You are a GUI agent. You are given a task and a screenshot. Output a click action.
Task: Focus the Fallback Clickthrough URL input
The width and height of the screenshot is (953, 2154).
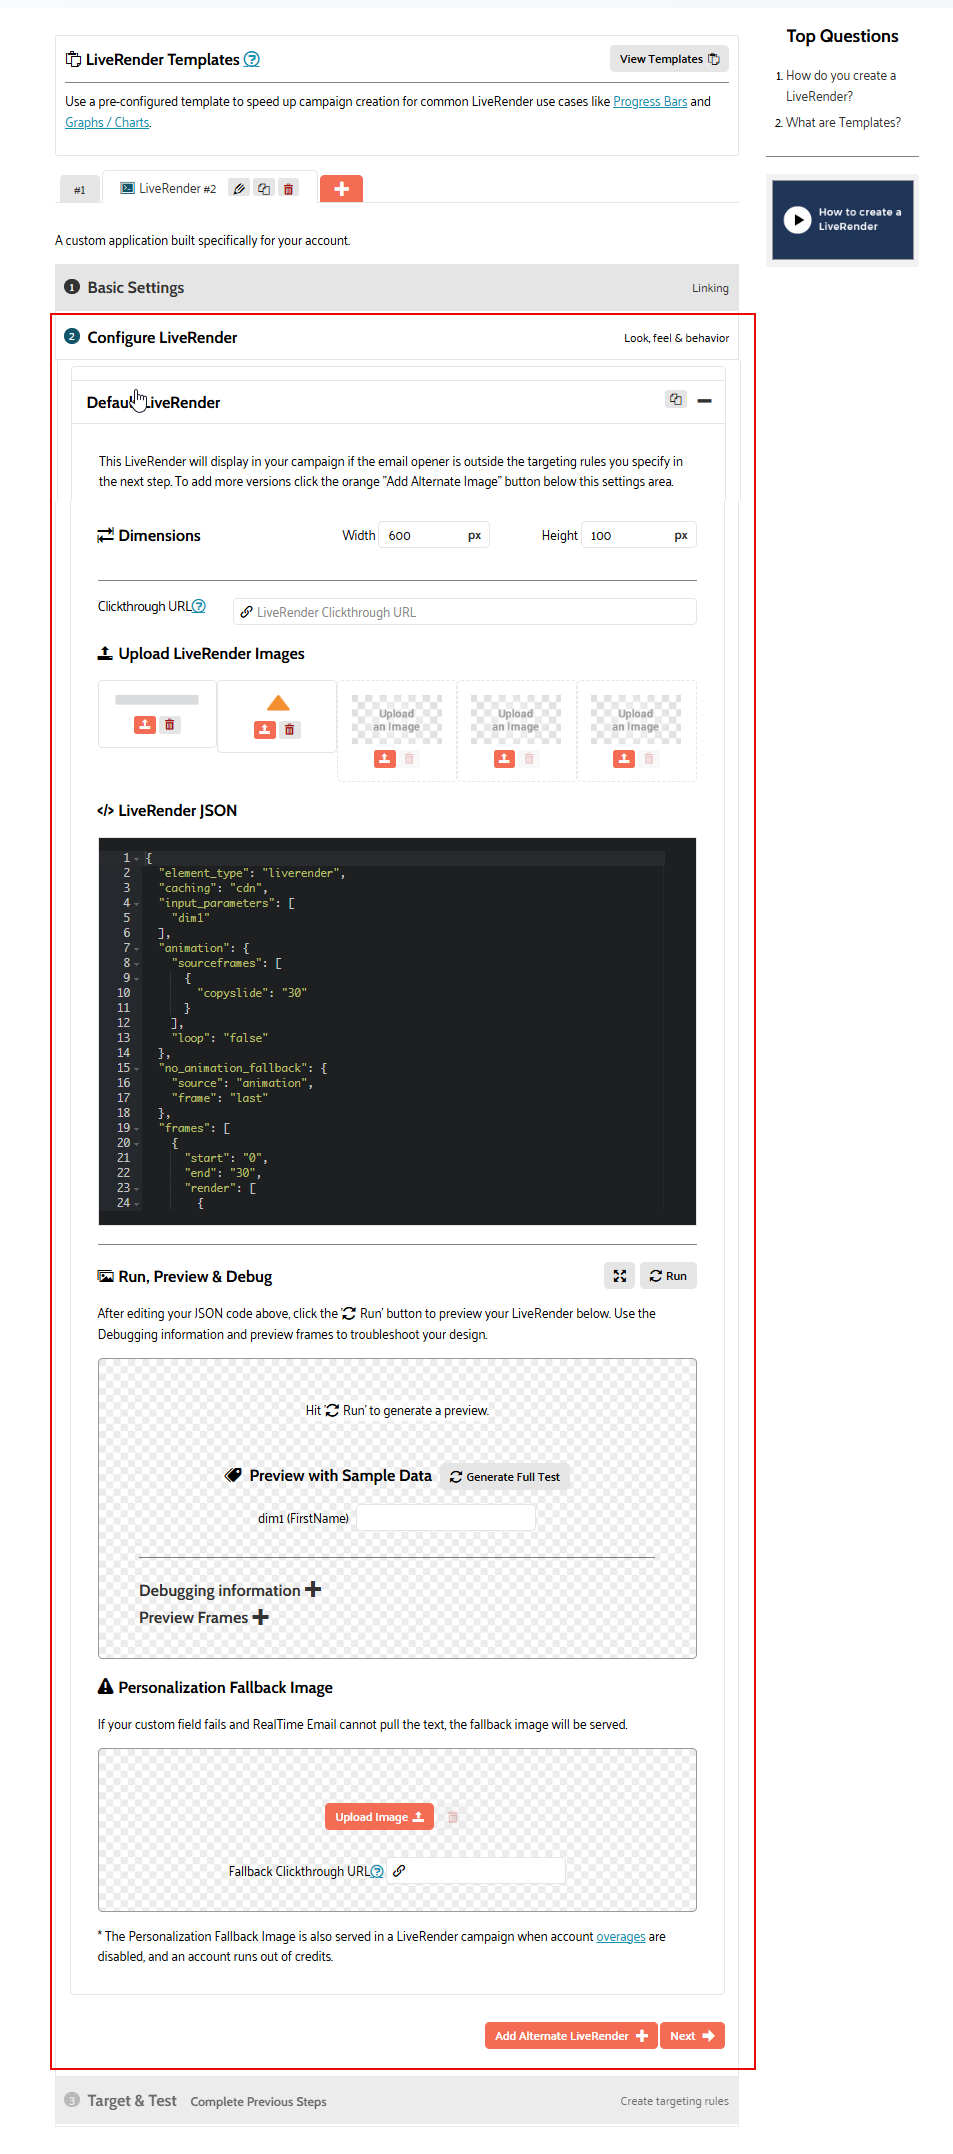pos(477,1871)
